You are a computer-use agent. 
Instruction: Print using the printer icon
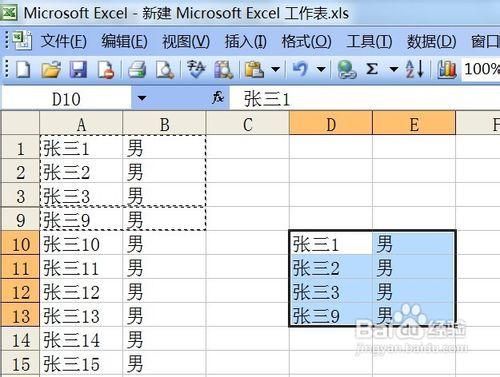pyautogui.click(x=137, y=70)
